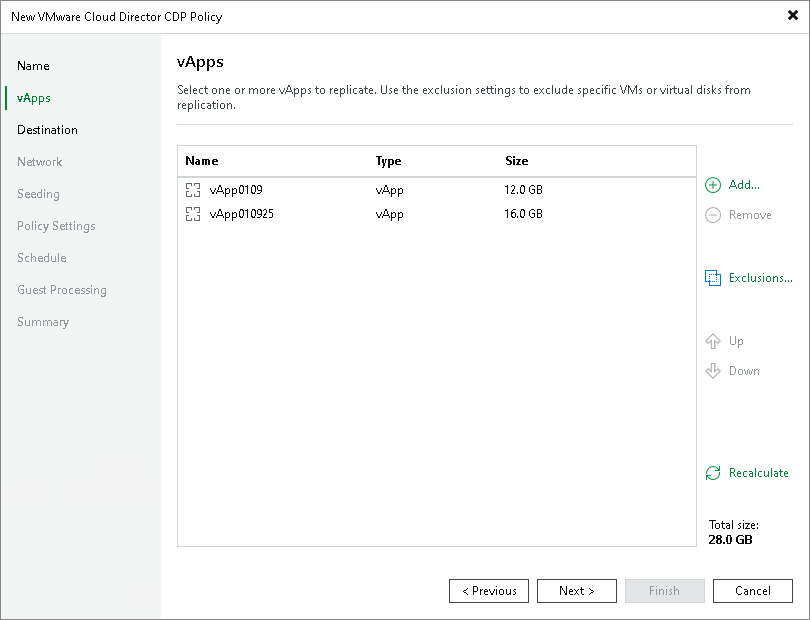This screenshot has height=620, width=810.
Task: Open Exclusions... settings label
Action: (760, 278)
